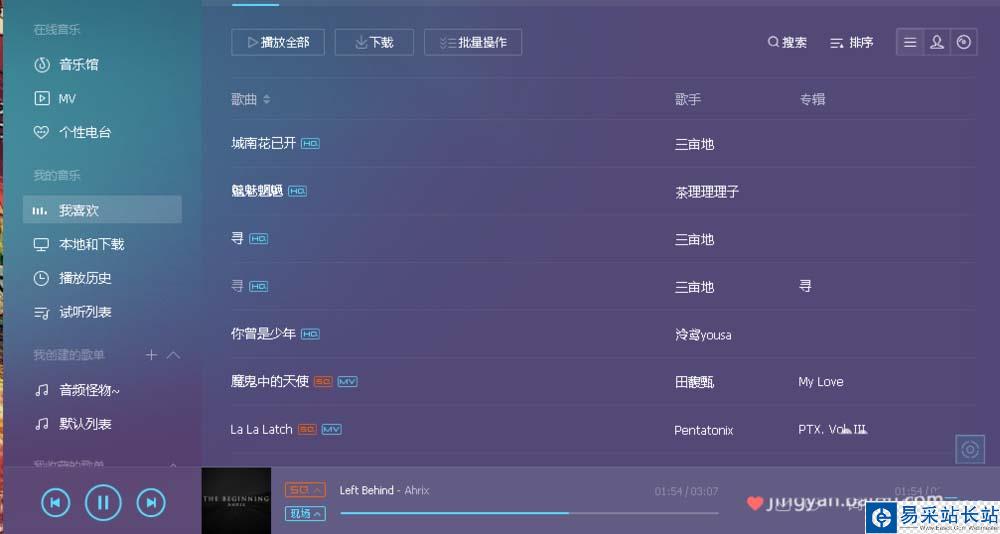The image size is (1000, 534).
Task: Switch to list view icon
Action: point(910,42)
